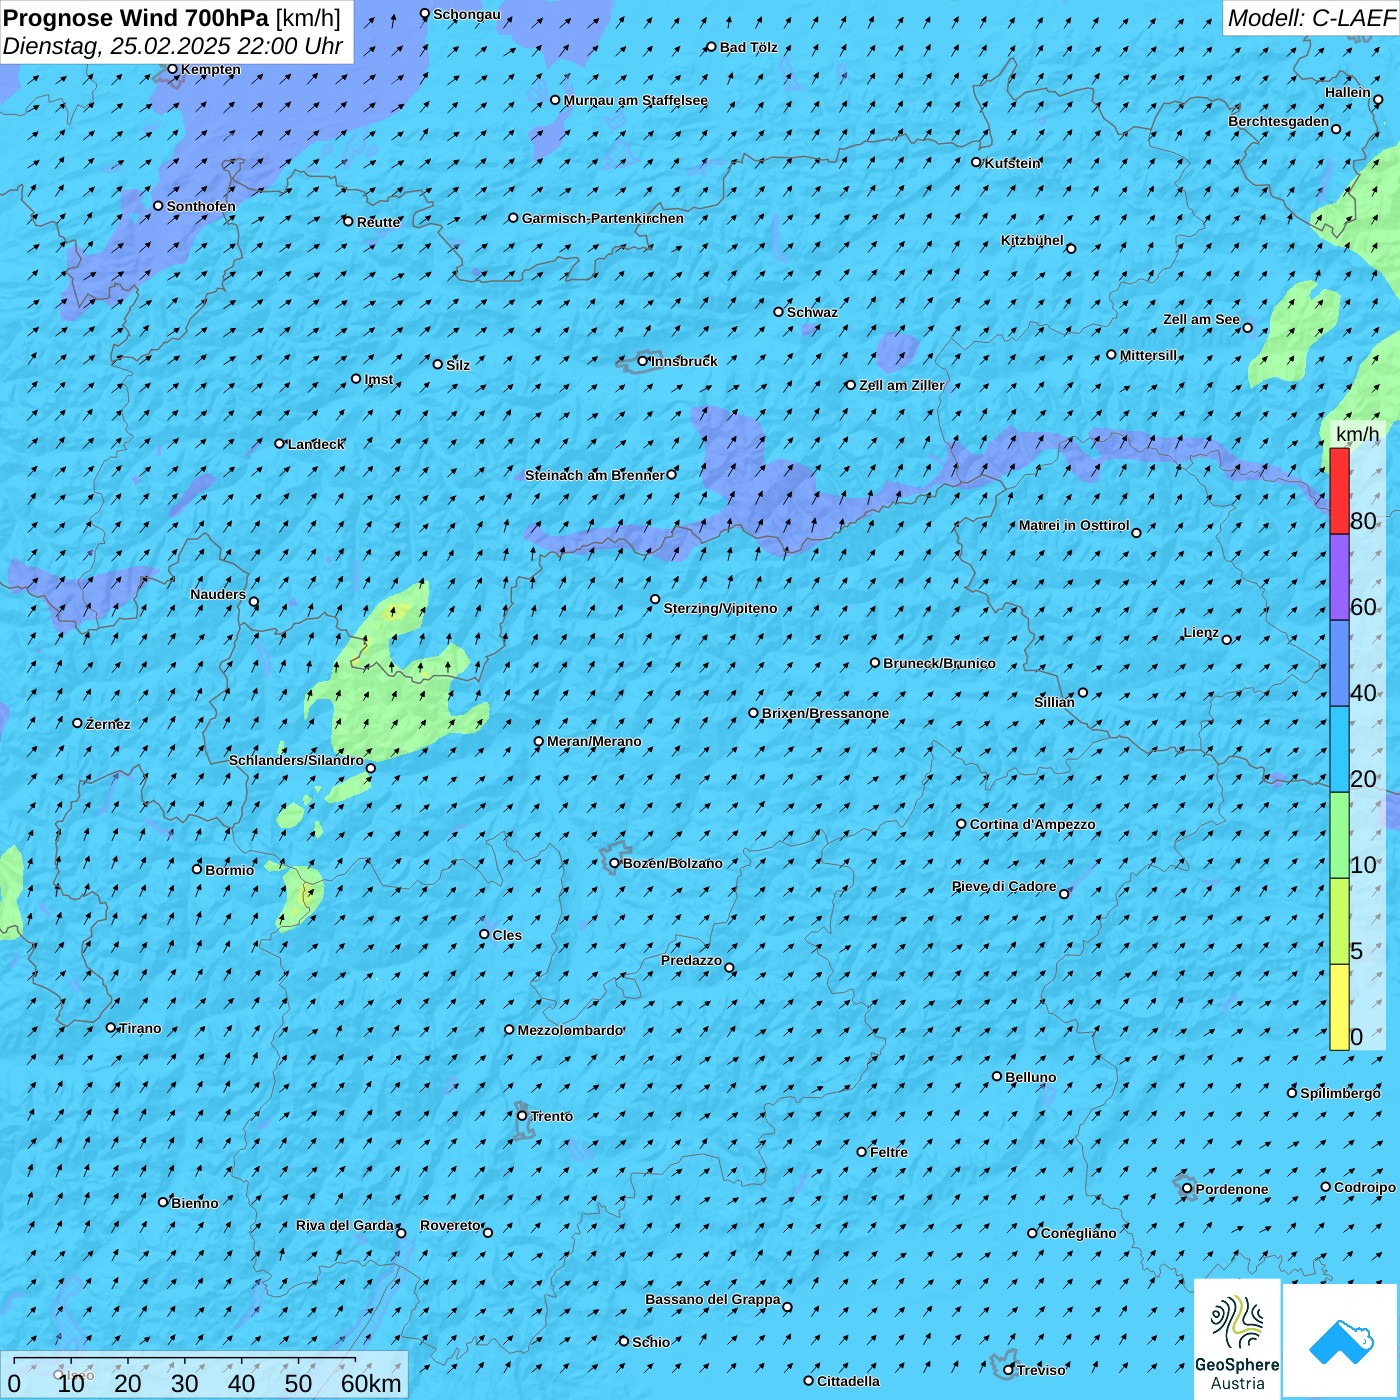1400x1400 pixels.
Task: Click the 'Conegliano' label
Action: [1078, 1233]
